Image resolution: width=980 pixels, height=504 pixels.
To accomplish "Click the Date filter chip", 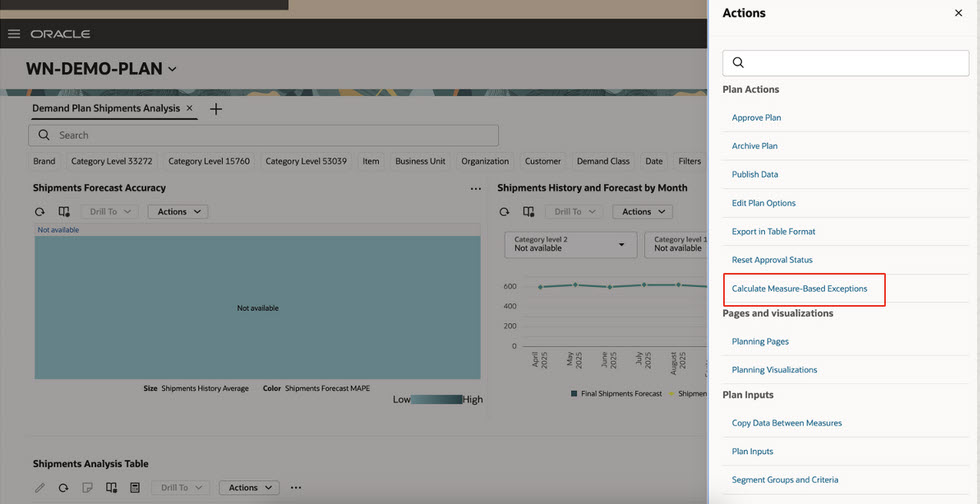I will pyautogui.click(x=654, y=161).
